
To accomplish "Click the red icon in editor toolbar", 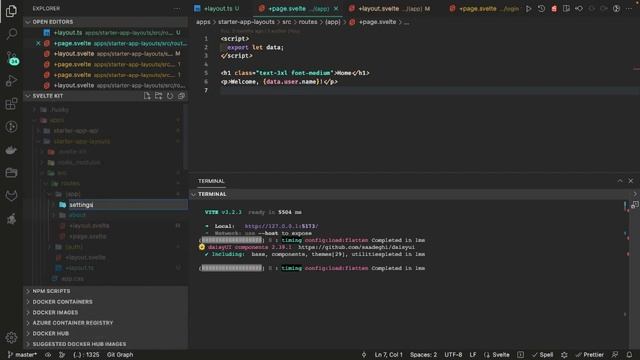I will tap(554, 9).
